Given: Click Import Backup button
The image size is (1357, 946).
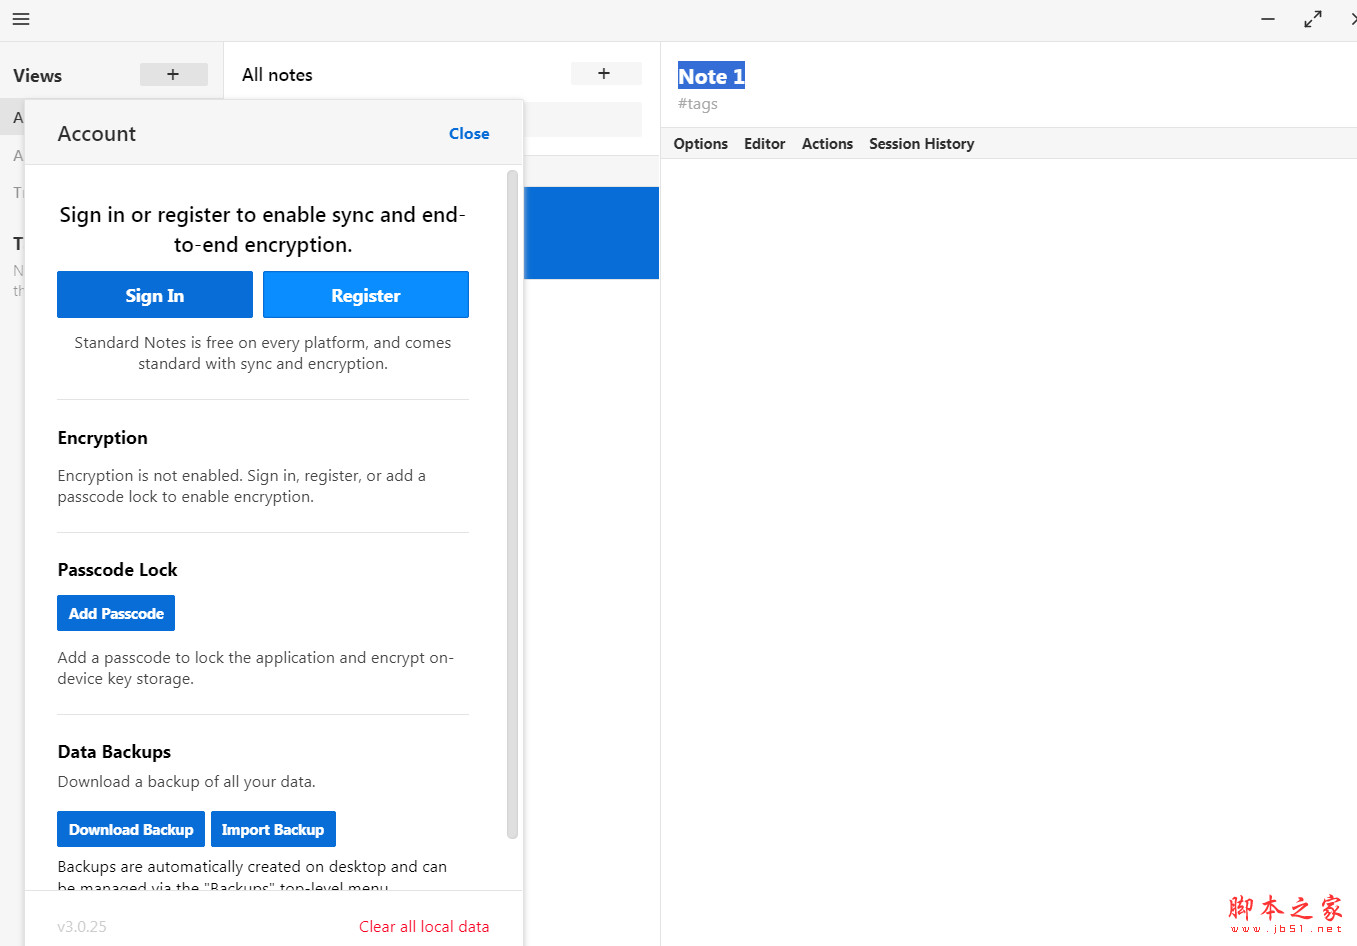Looking at the screenshot, I should (273, 829).
